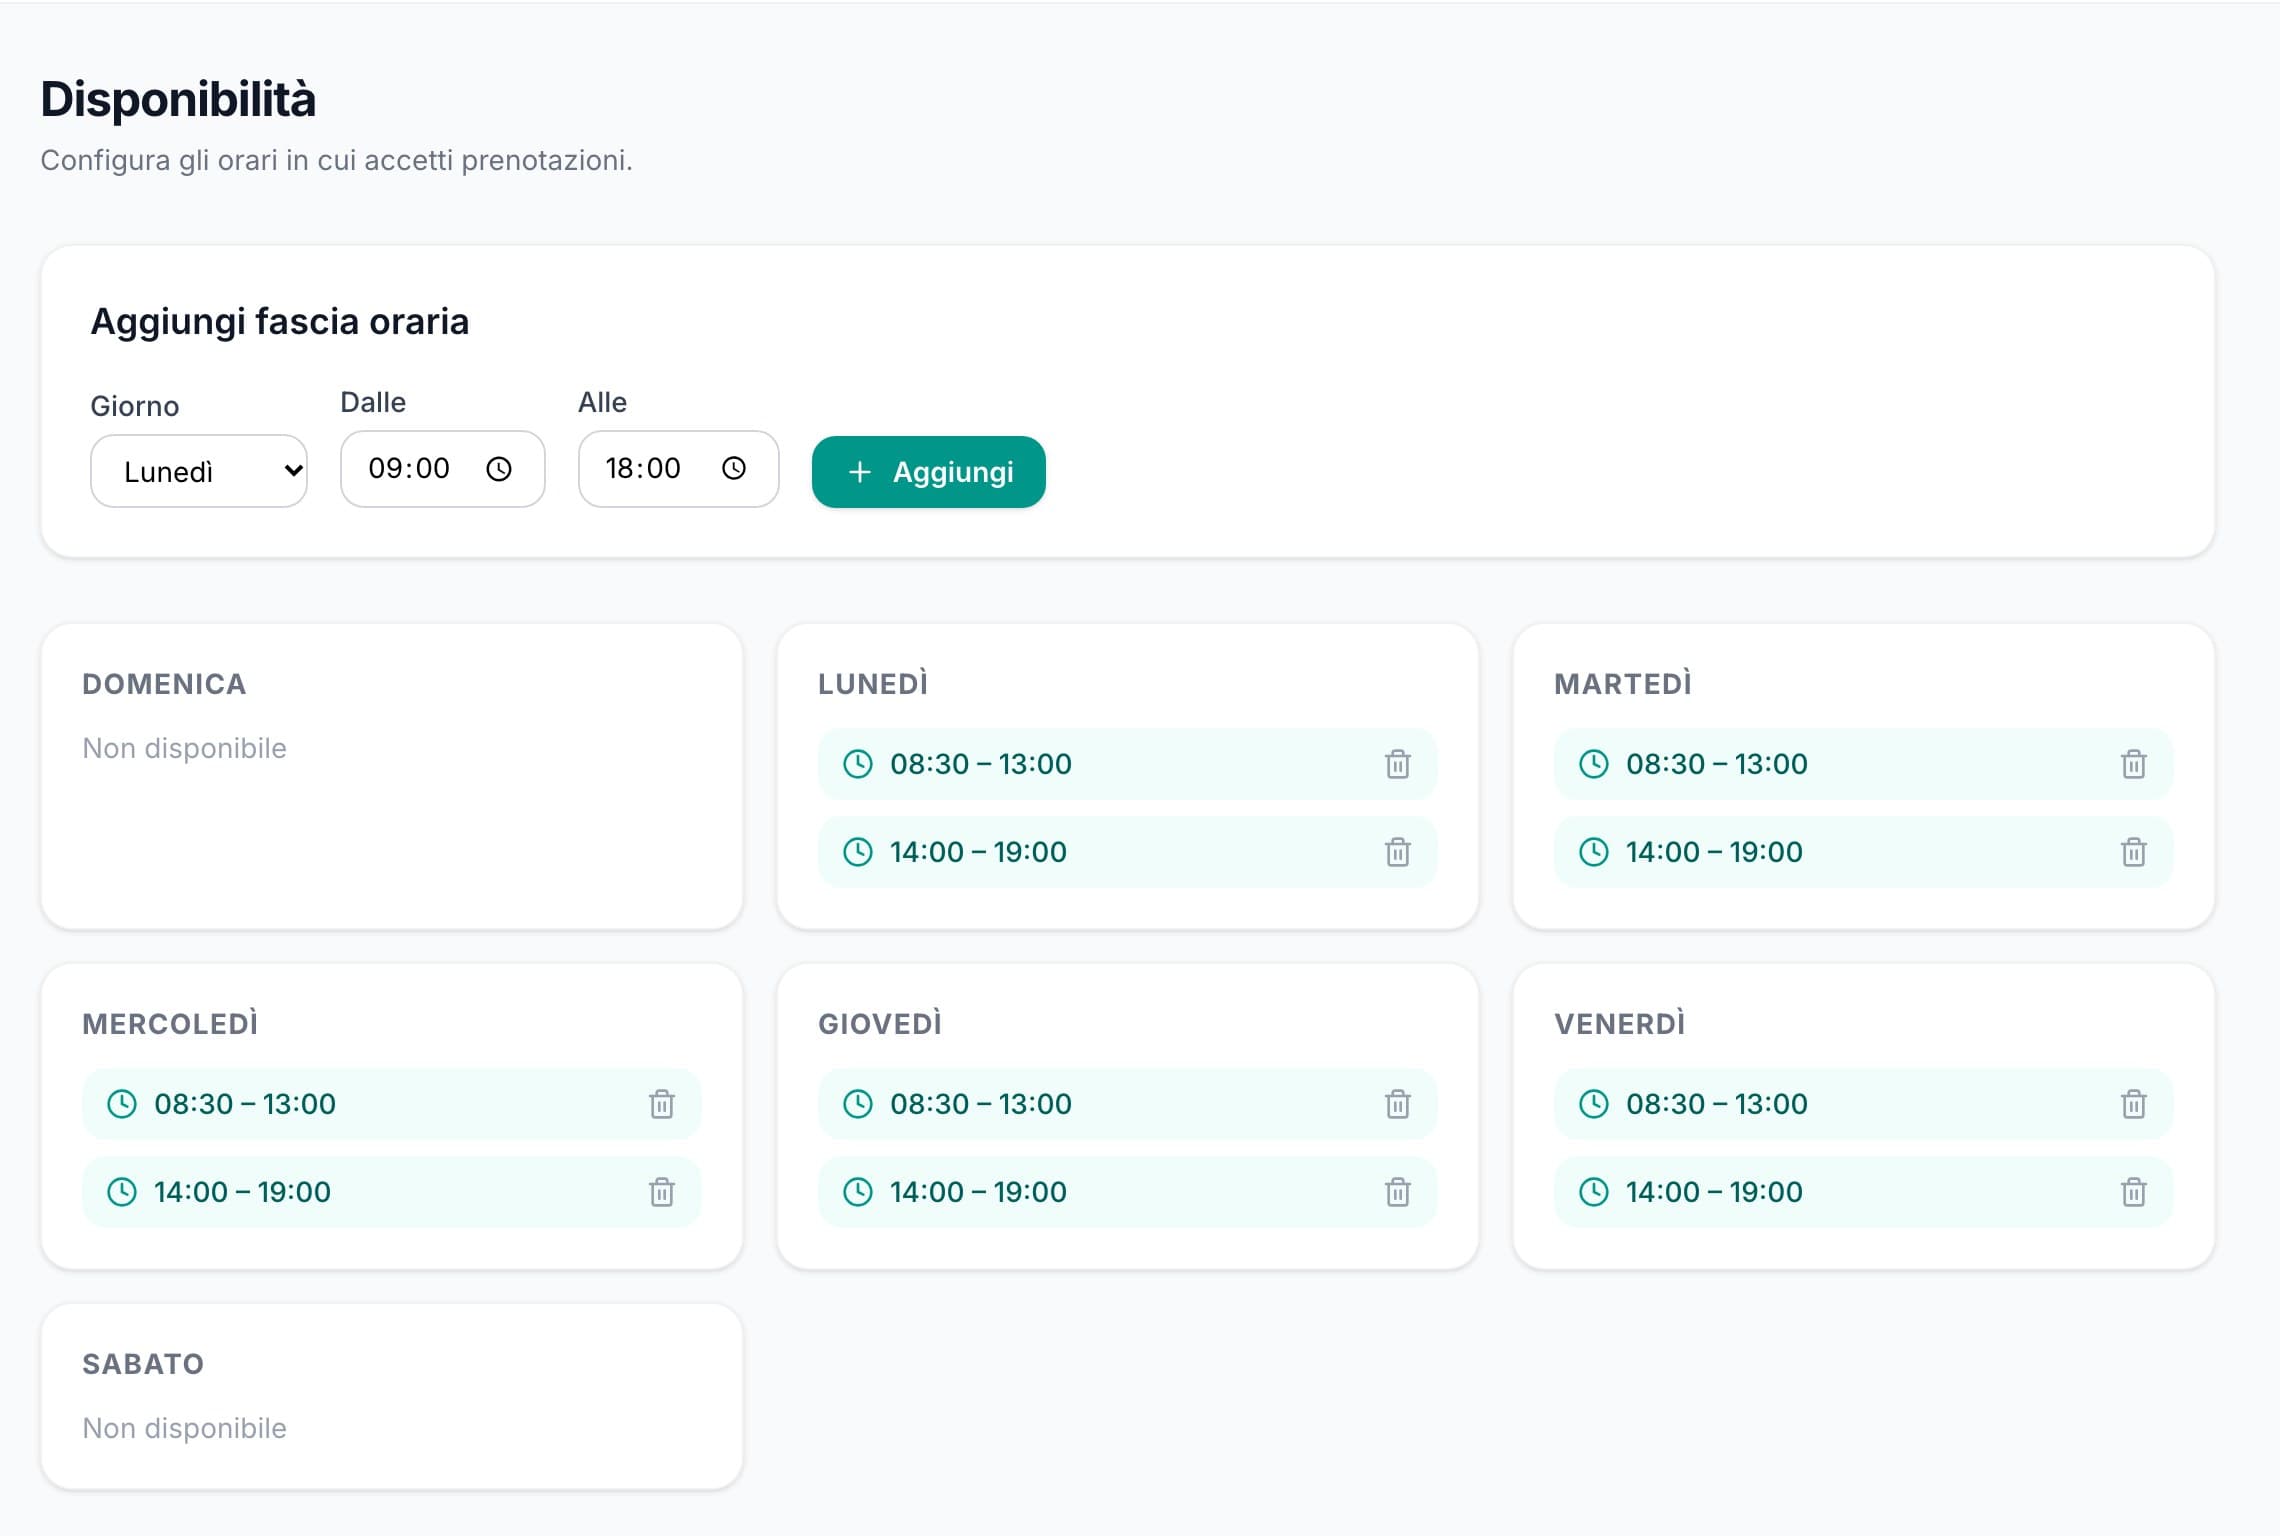Viewport: 2280px width, 1536px height.
Task: Click the Giovedì card heading
Action: (x=880, y=1024)
